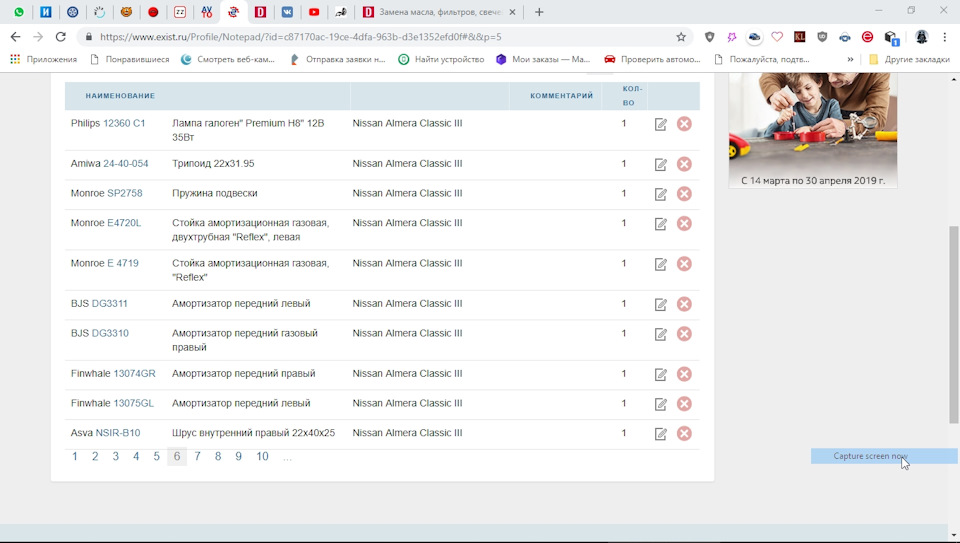Go back to the previous page

16,37
